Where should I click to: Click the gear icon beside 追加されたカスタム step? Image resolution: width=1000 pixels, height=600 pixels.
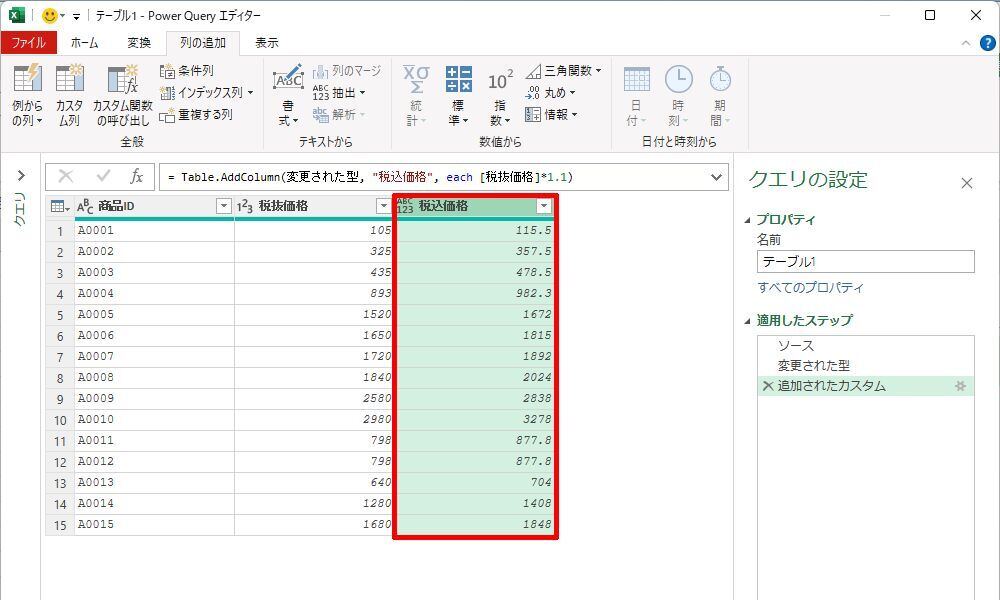tap(961, 386)
